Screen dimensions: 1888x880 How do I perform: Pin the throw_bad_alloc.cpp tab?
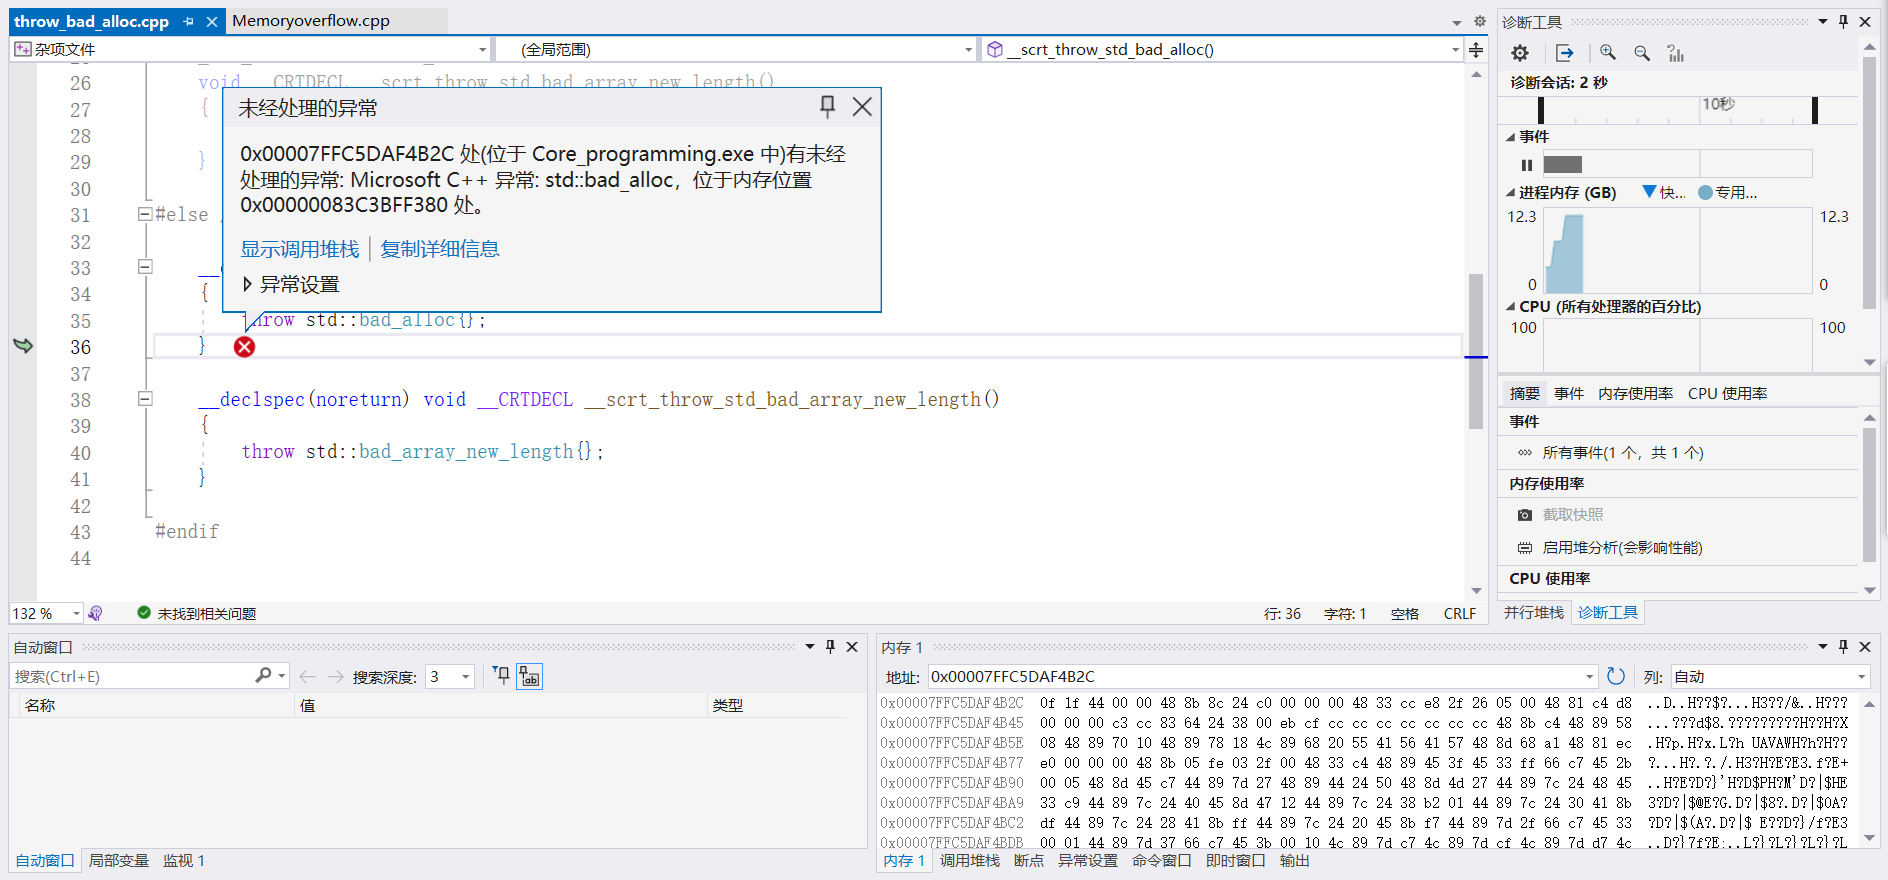[x=189, y=21]
